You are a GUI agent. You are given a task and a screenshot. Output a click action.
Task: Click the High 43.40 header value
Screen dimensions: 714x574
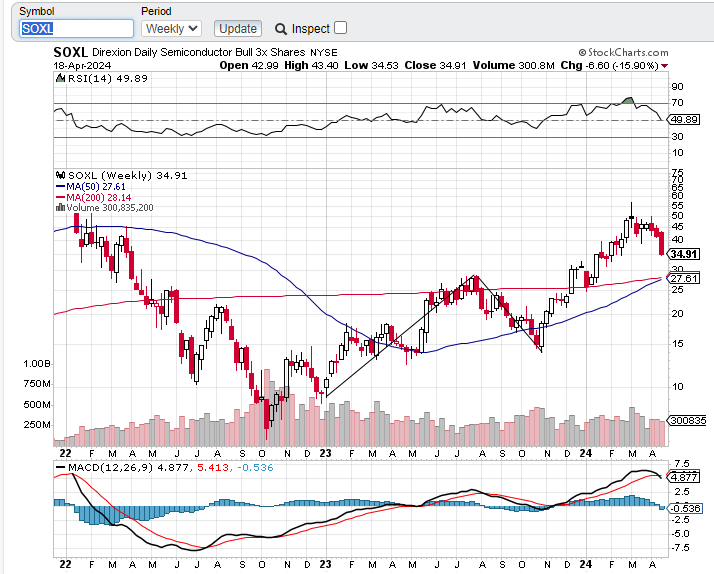[311, 66]
